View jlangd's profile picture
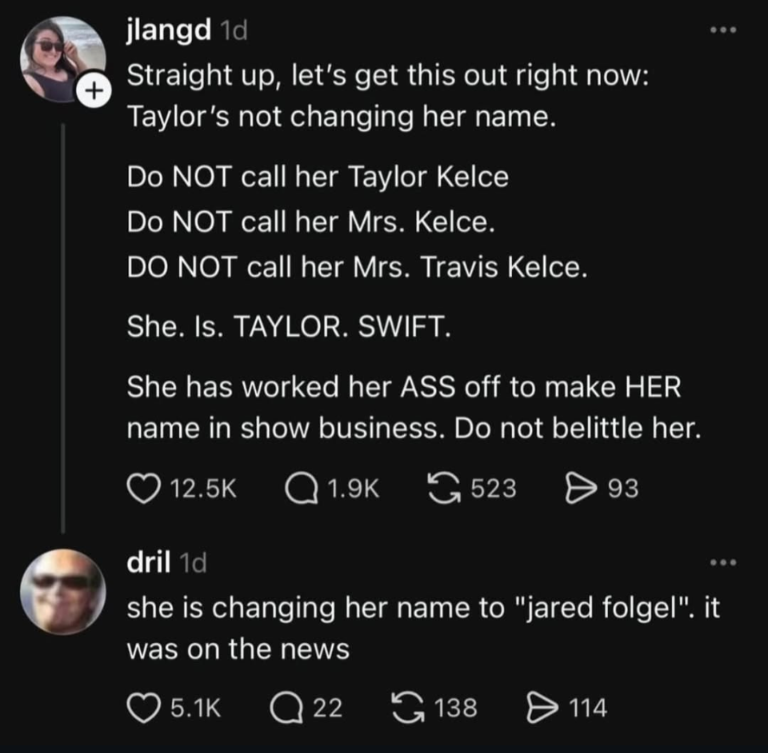 click(x=61, y=58)
